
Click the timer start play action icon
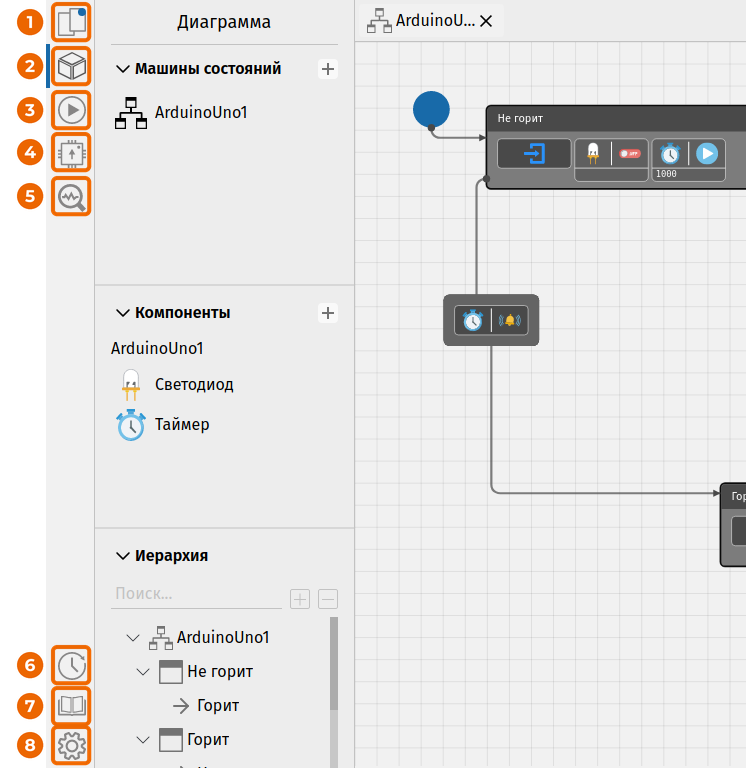click(x=707, y=154)
